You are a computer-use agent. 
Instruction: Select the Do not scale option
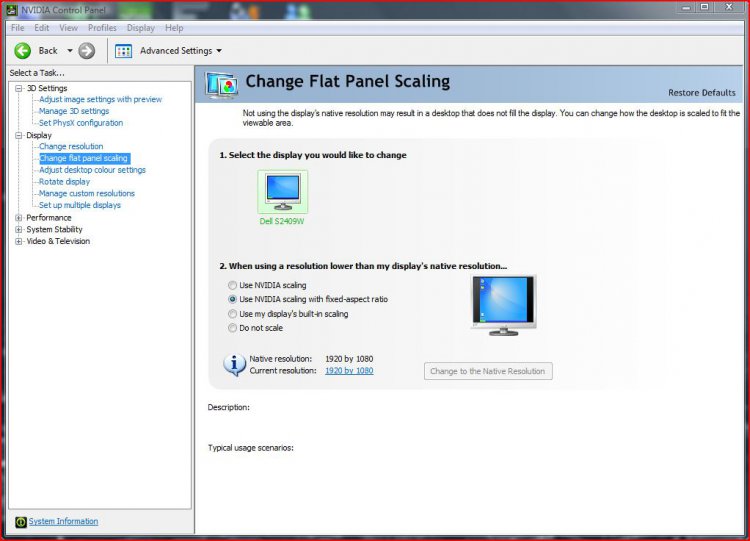coord(232,328)
